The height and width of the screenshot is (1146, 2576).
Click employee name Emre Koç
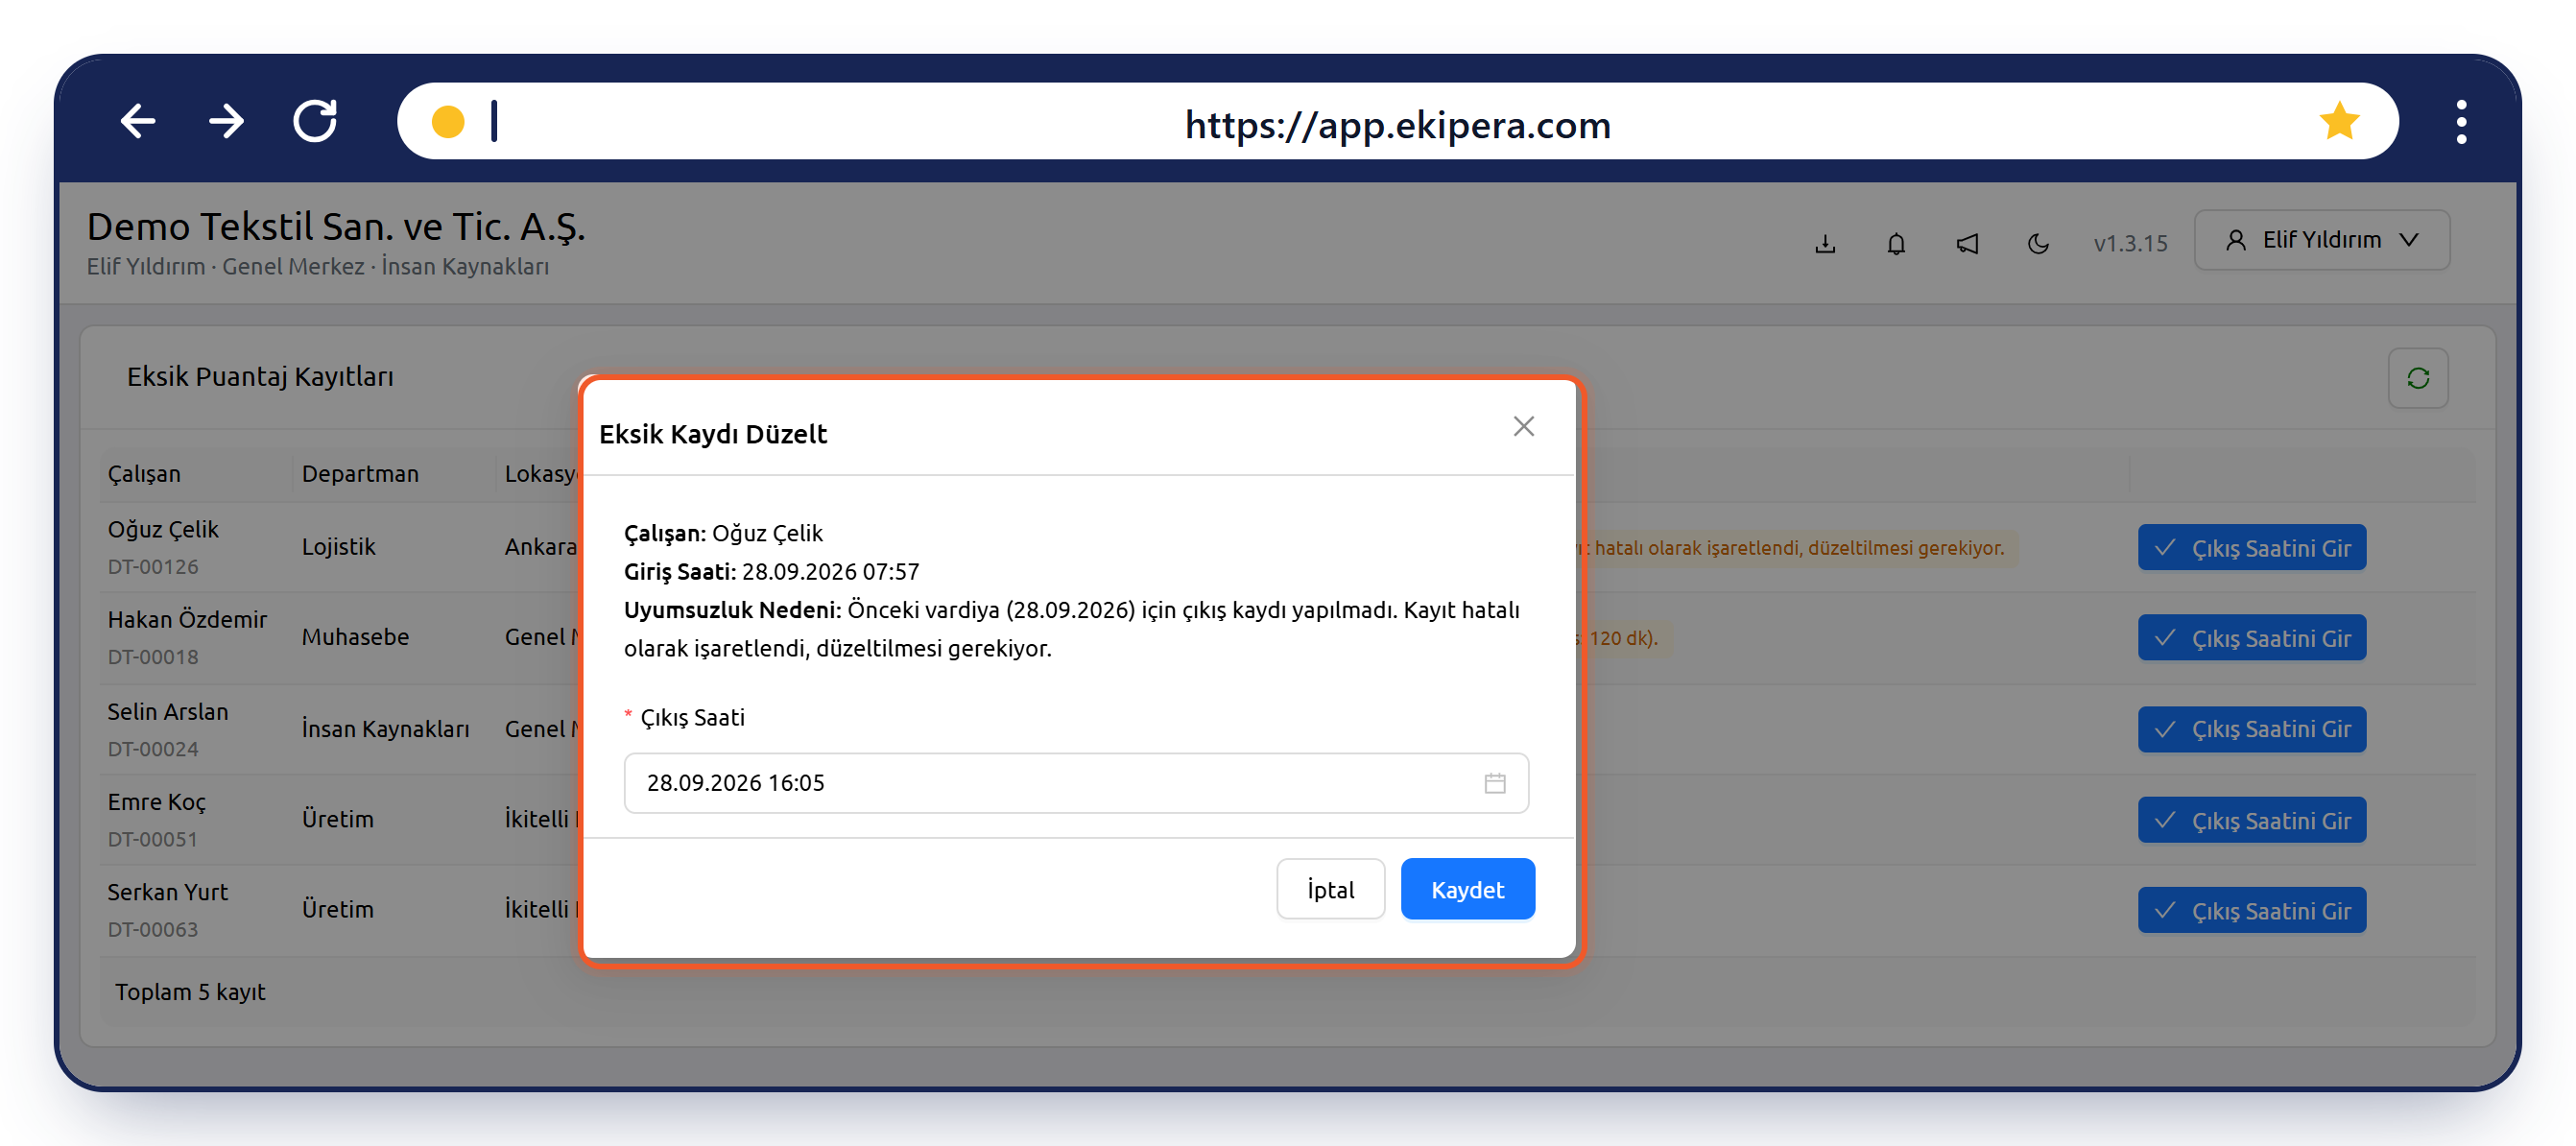157,802
